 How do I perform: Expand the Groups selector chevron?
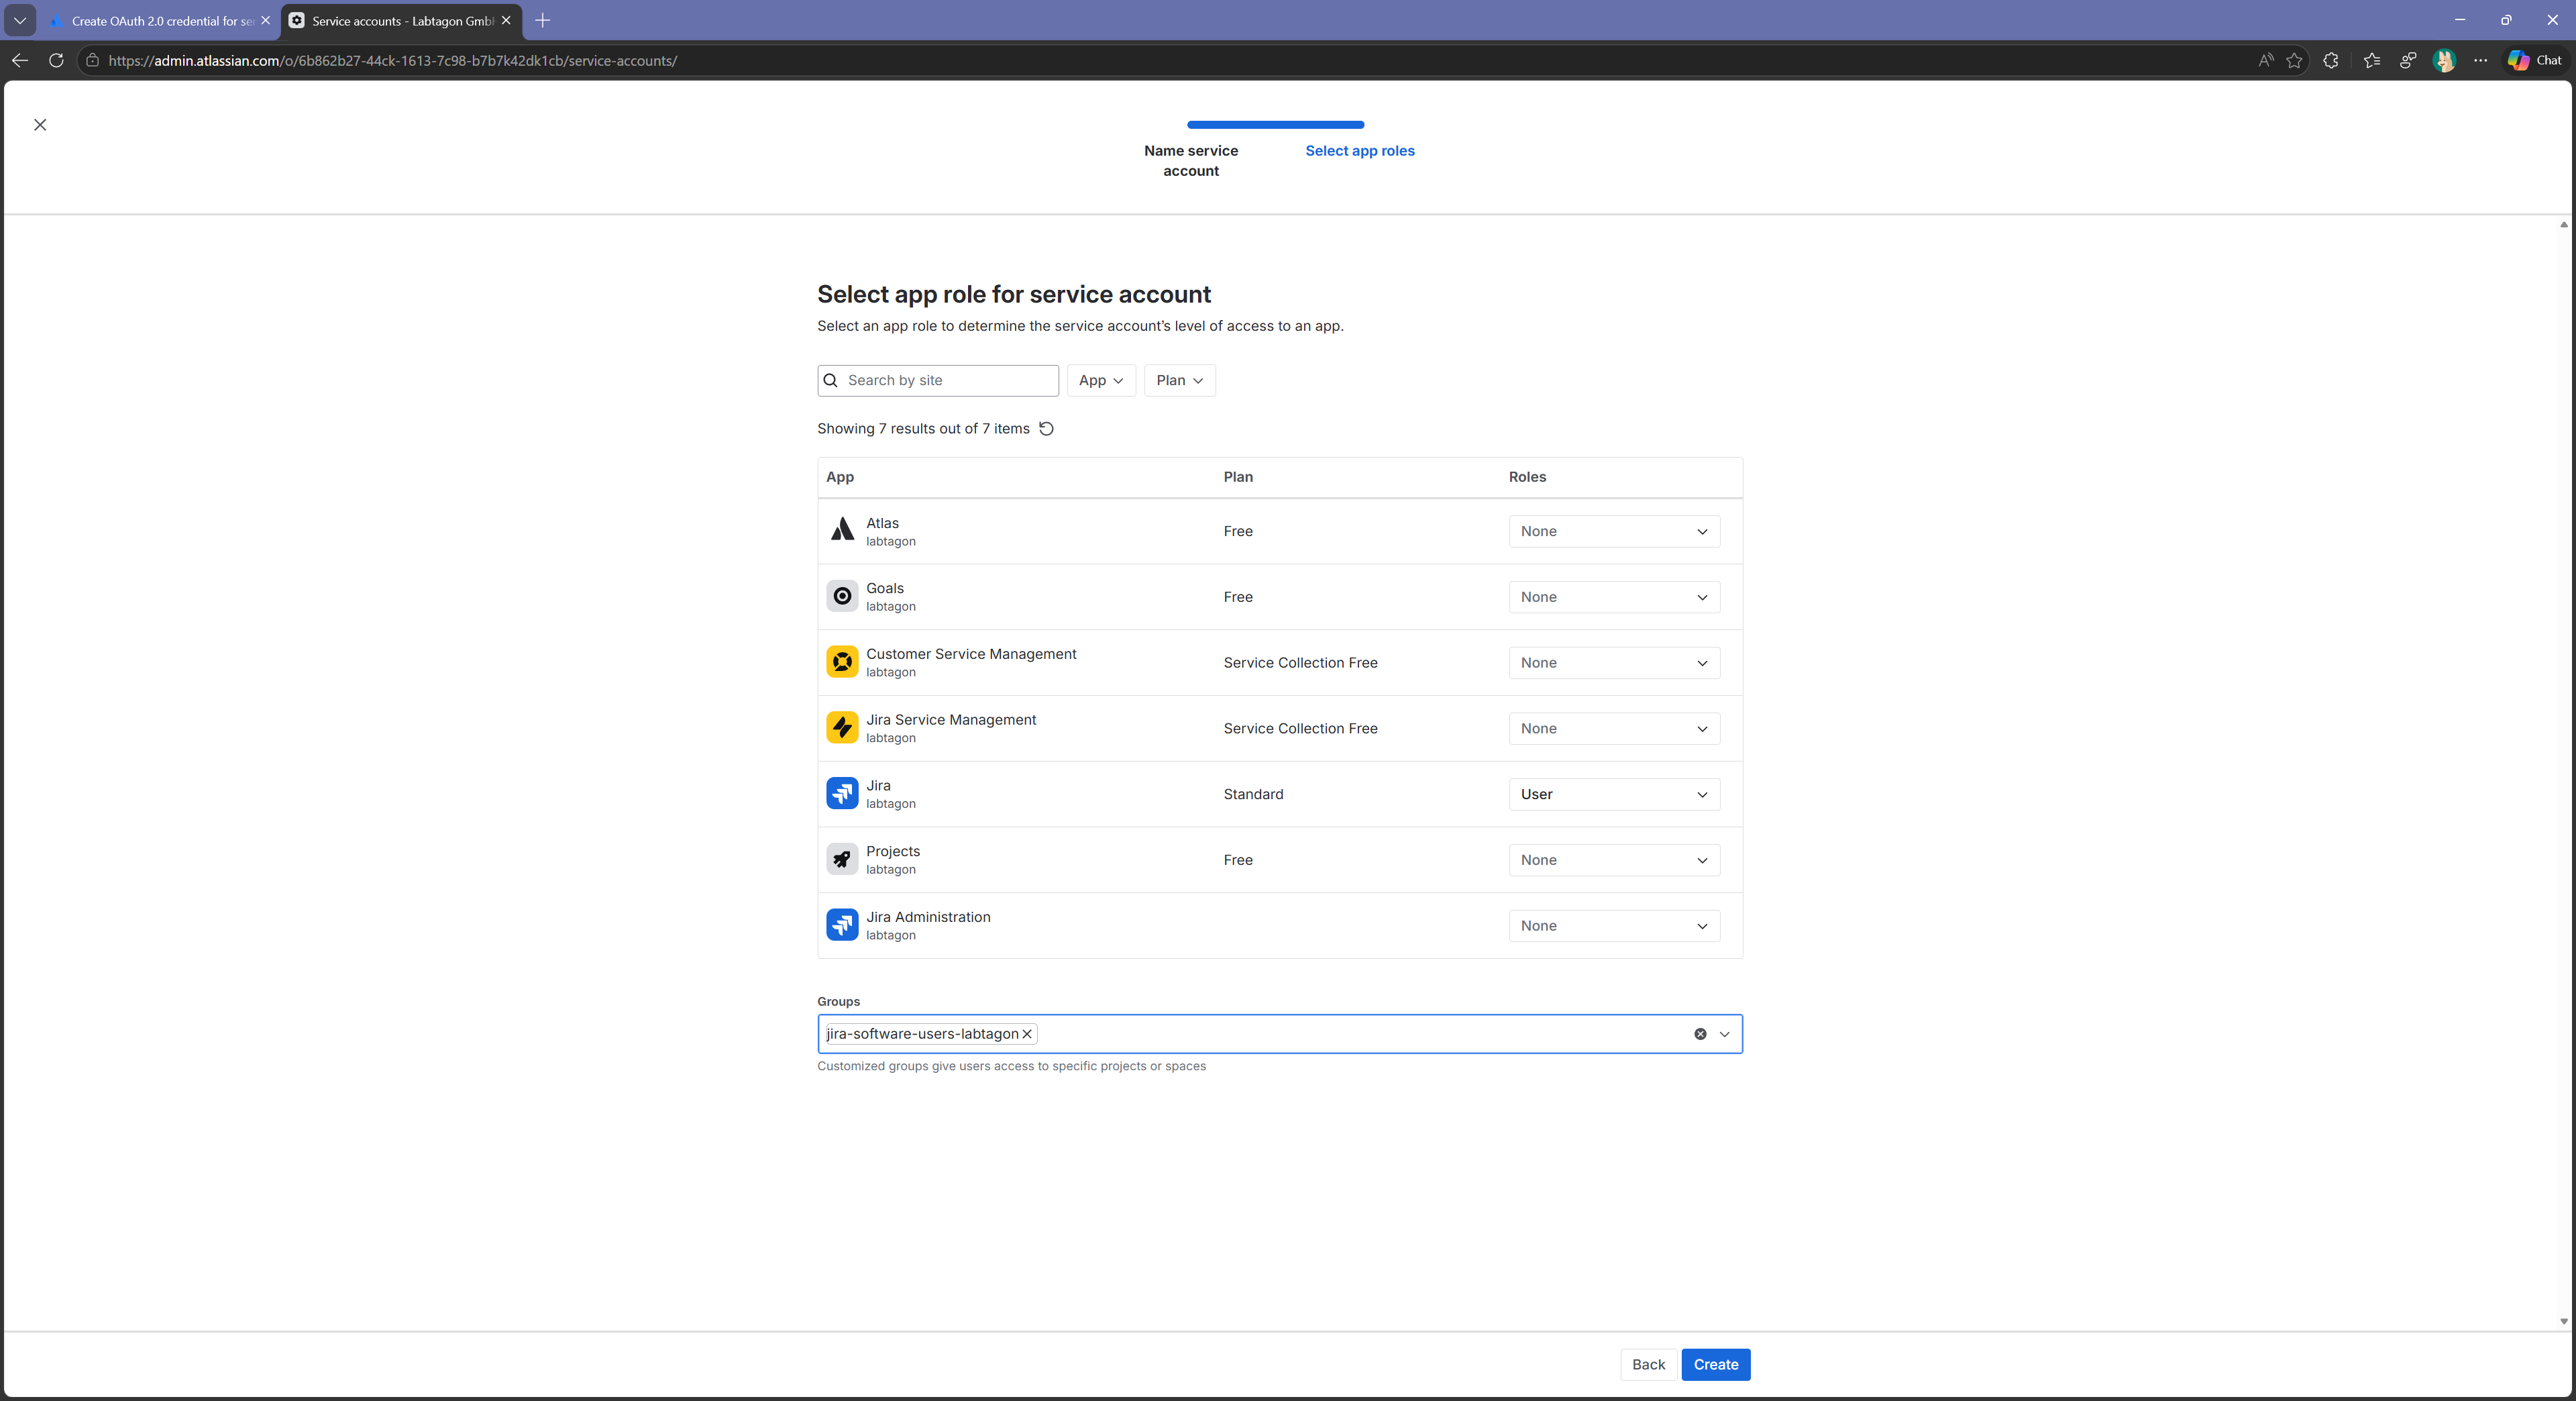point(1724,1034)
